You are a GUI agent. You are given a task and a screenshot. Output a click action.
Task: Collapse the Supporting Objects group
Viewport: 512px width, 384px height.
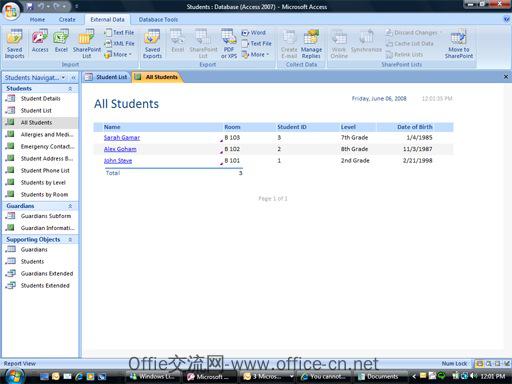click(70, 240)
